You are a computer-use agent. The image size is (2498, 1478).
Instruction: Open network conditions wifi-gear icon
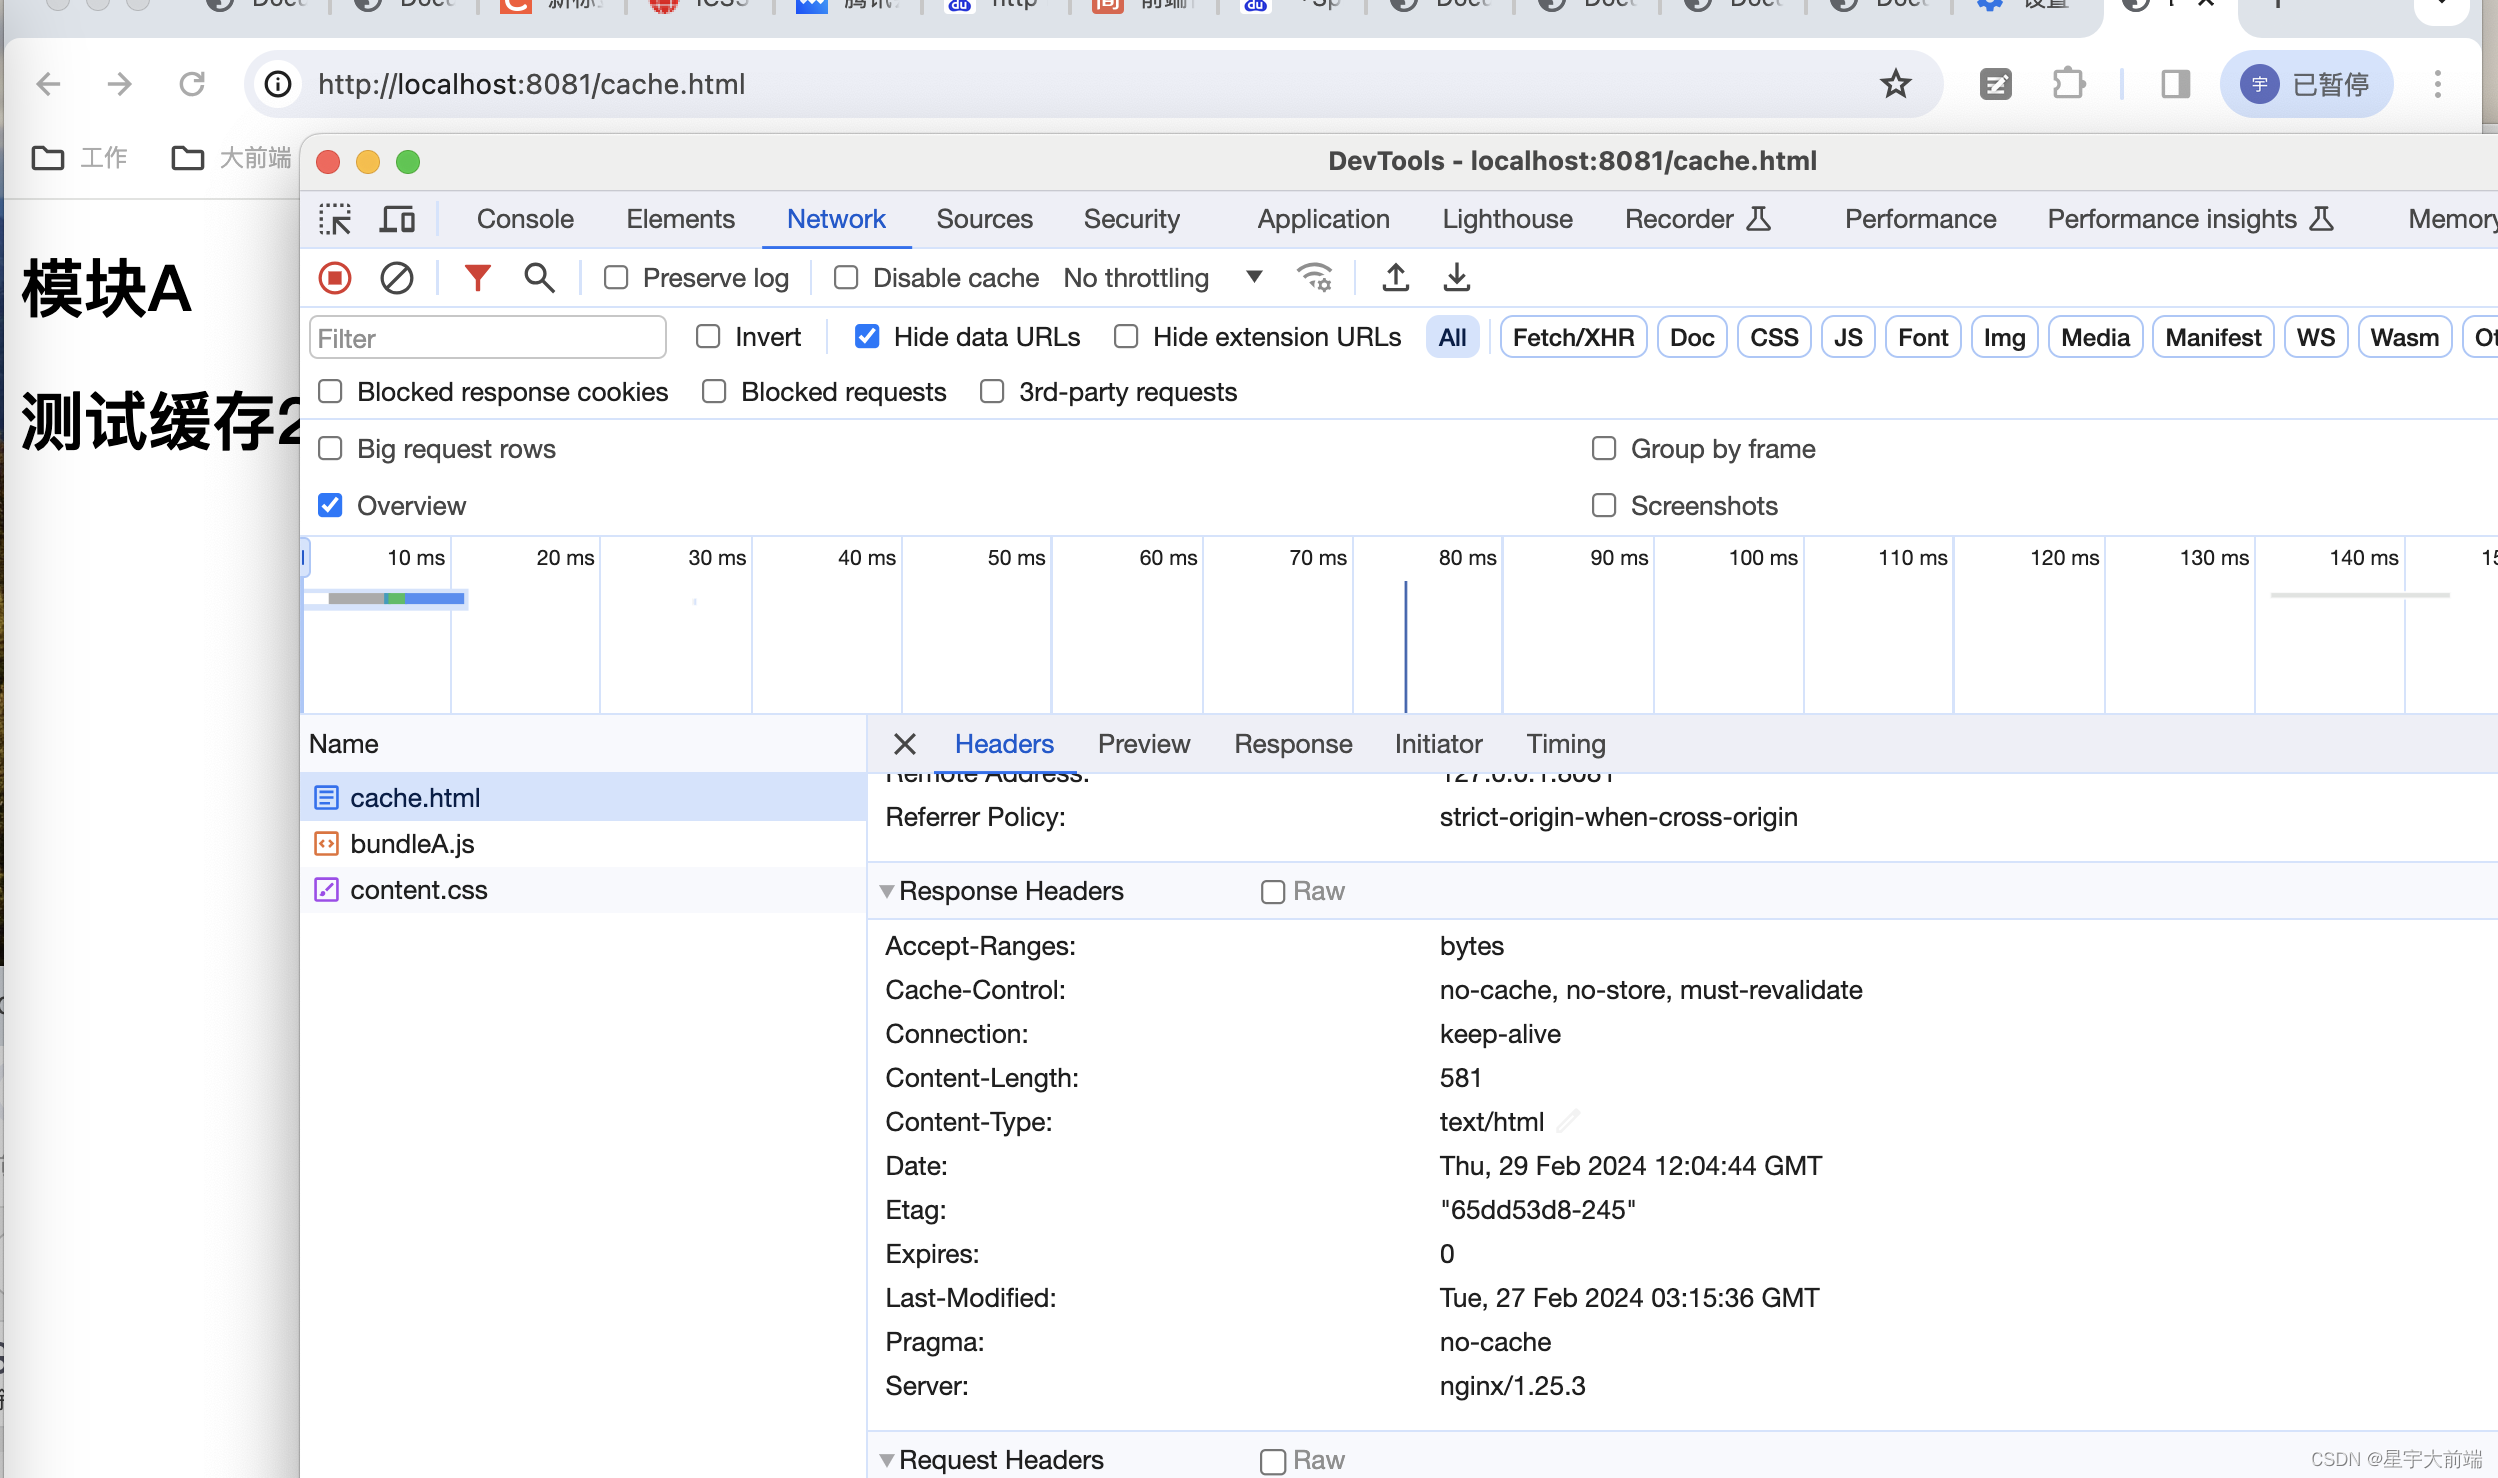click(1314, 278)
